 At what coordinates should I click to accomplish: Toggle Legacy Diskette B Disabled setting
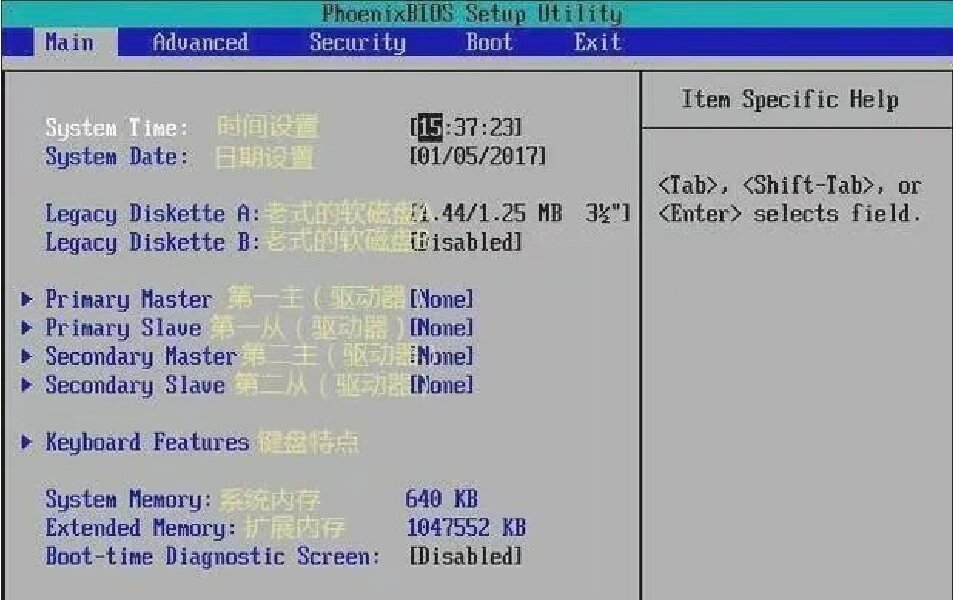coord(468,242)
